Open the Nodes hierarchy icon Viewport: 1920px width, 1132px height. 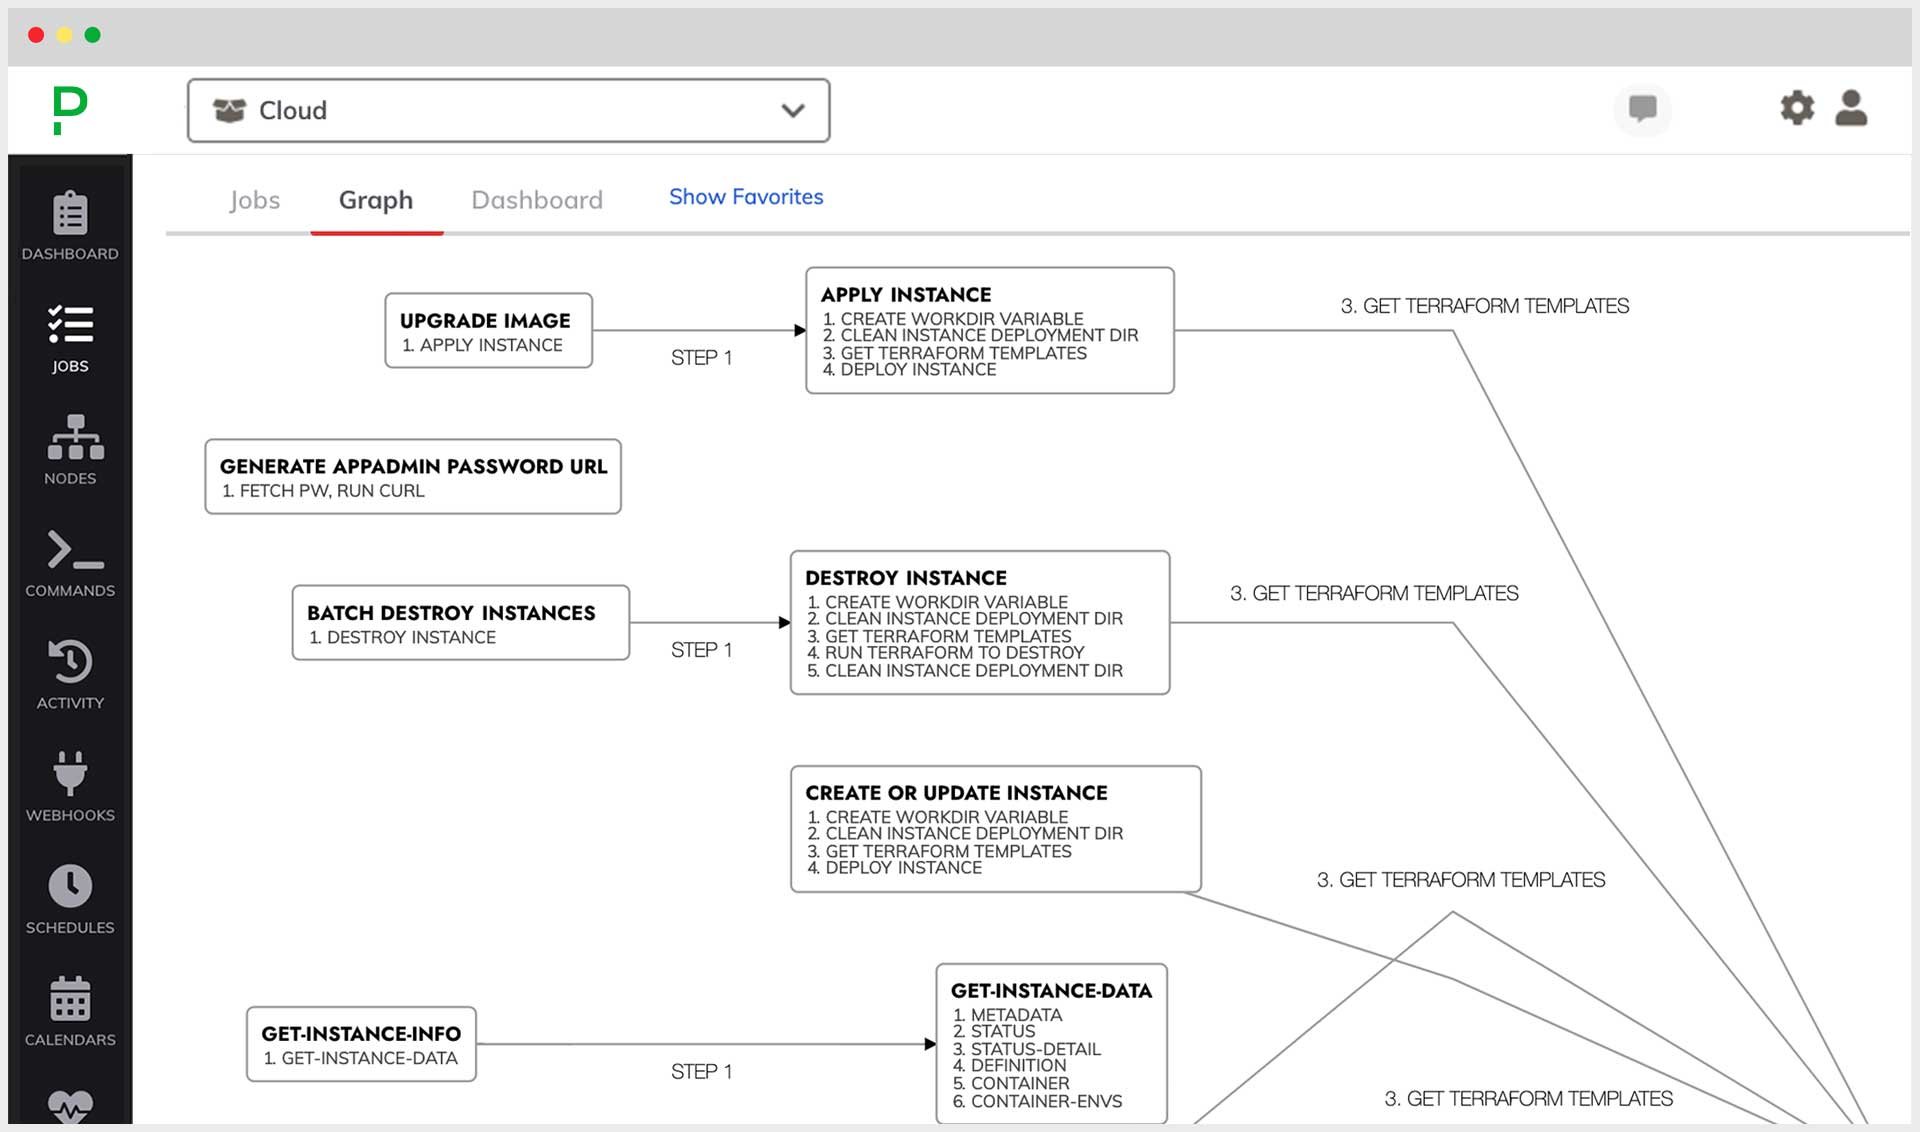(74, 438)
